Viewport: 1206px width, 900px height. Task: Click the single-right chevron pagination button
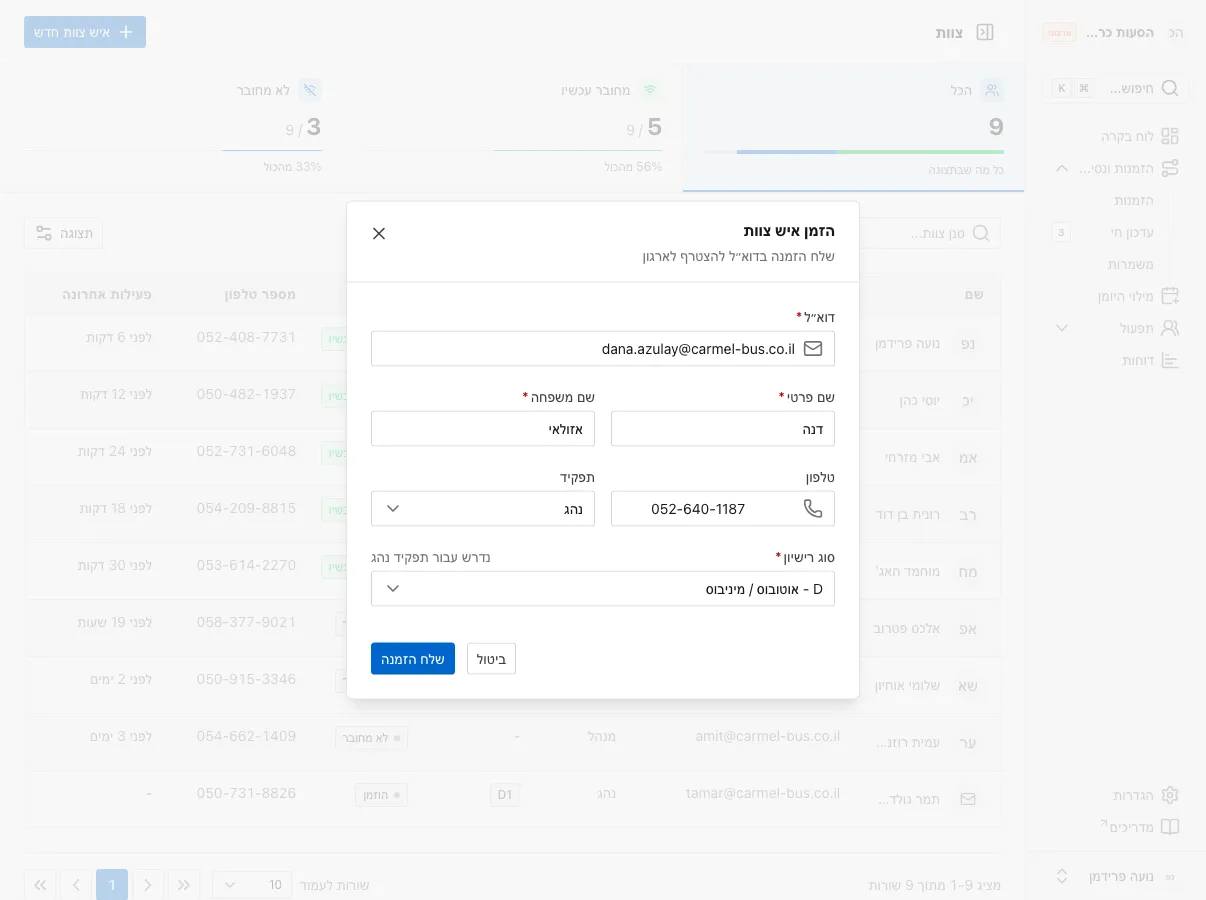point(148,885)
